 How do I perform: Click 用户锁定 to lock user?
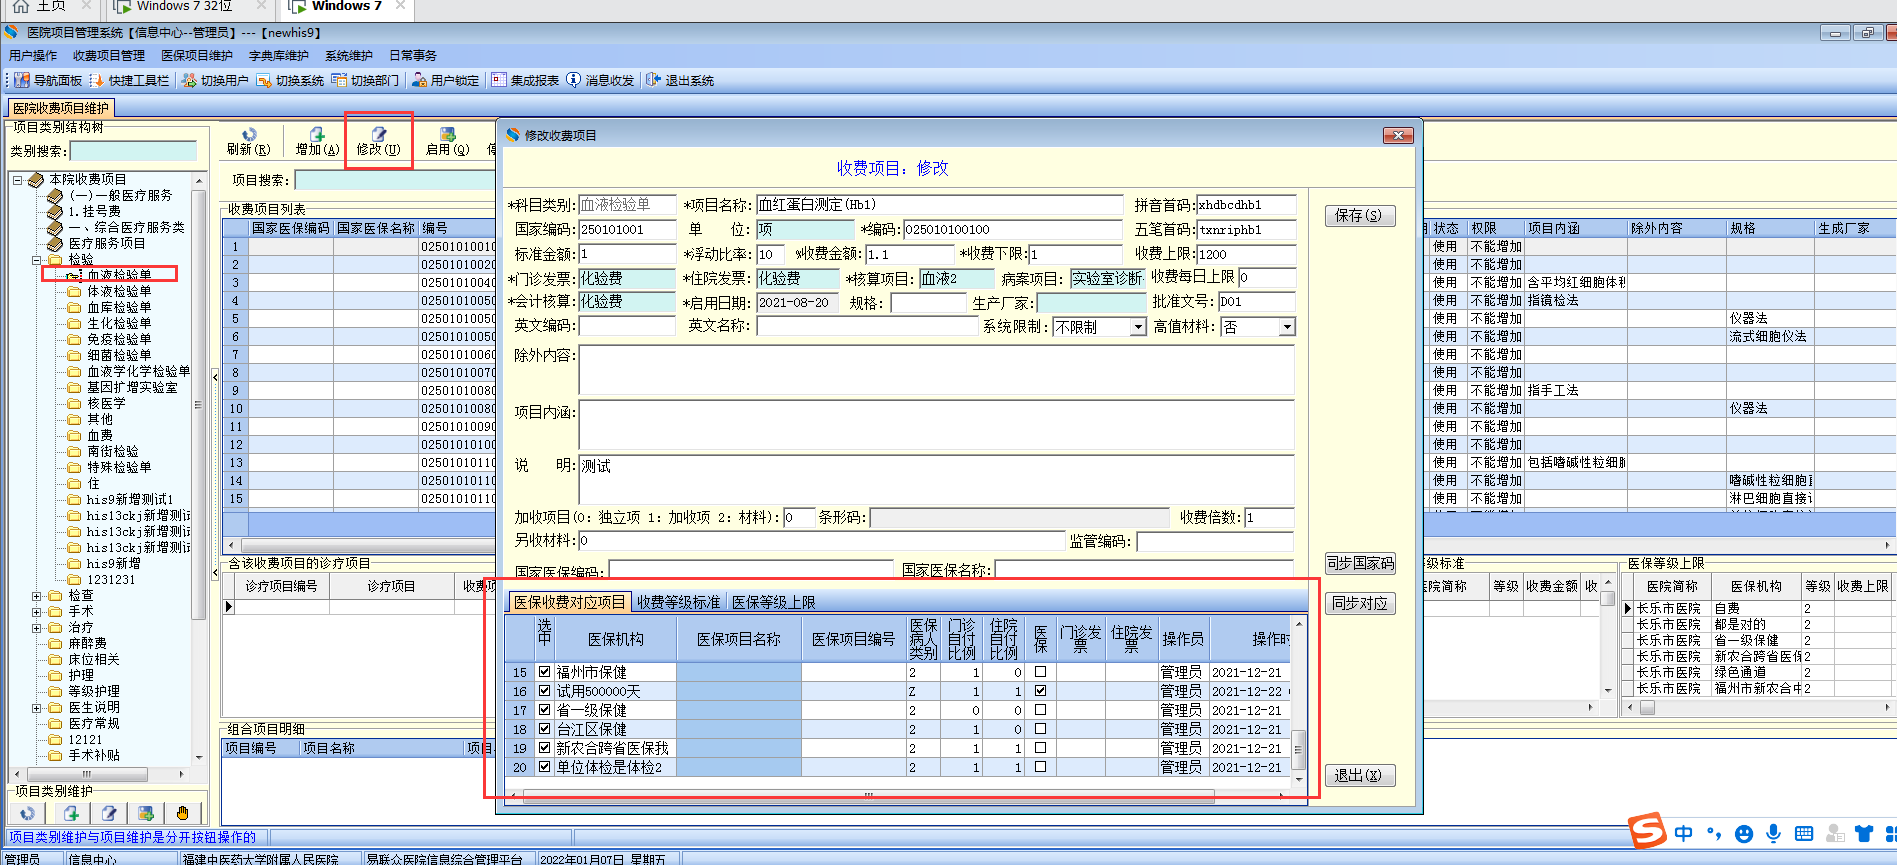click(x=445, y=81)
